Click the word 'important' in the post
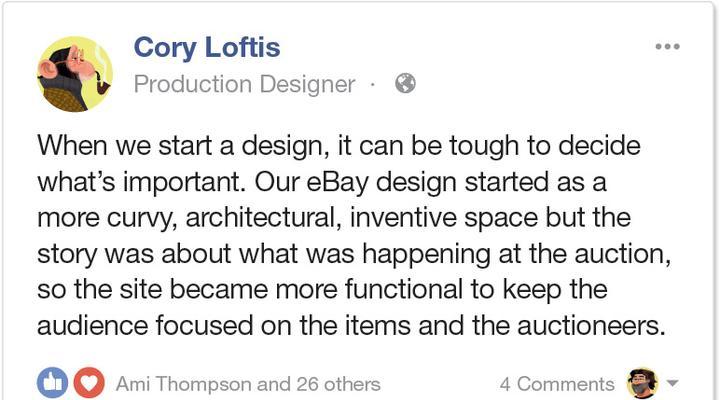This screenshot has height=400, width=720. pyautogui.click(x=182, y=182)
